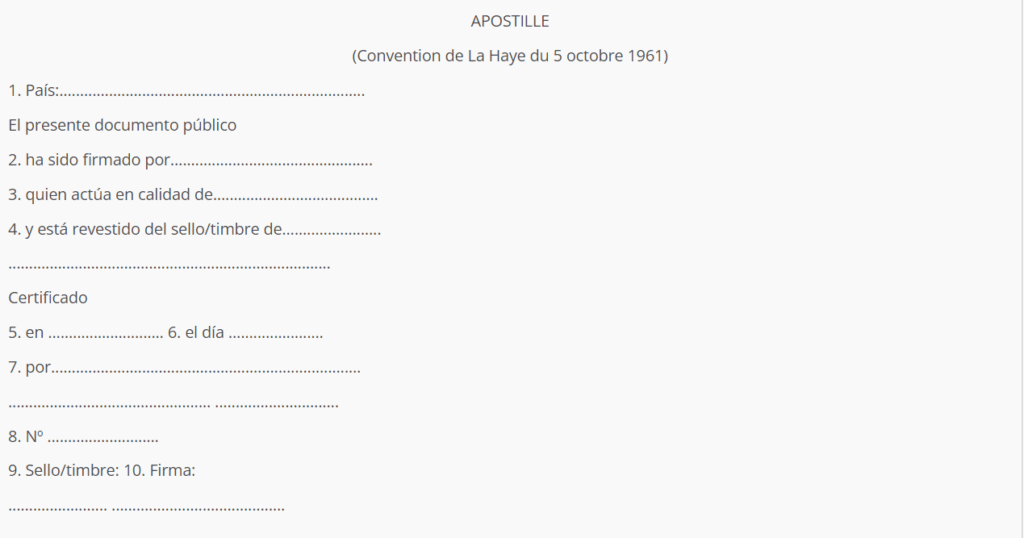
Task: Click the APOSTILLE heading
Action: [x=510, y=21]
